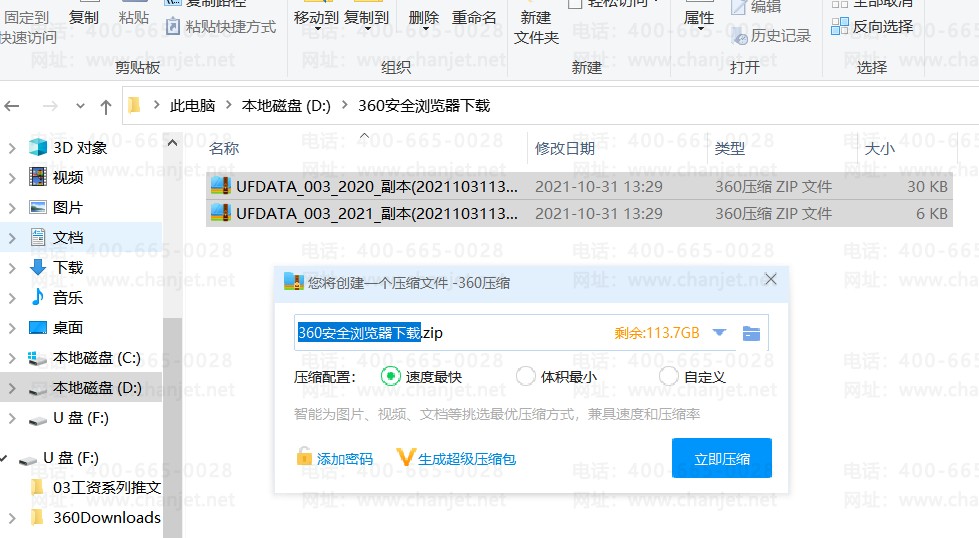Click the 下载 blue arrow icon
The width and height of the screenshot is (979, 538).
[37, 267]
